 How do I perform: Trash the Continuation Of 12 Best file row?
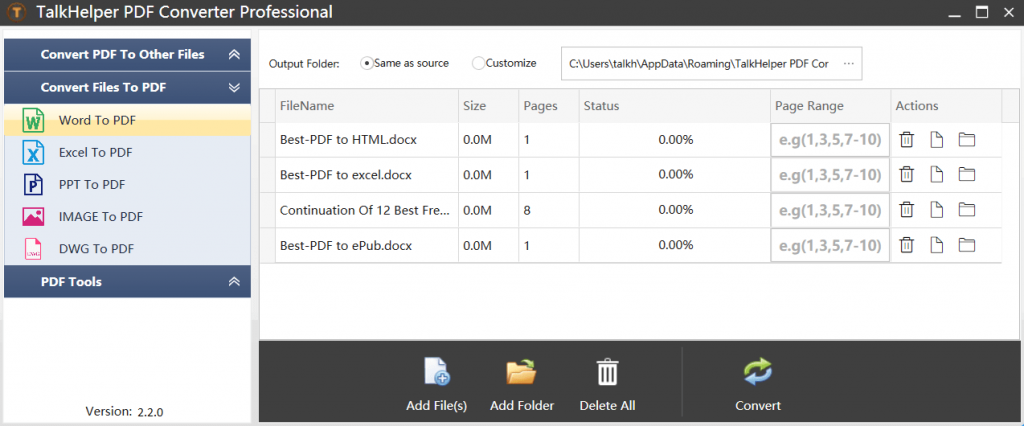pyautogui.click(x=906, y=210)
